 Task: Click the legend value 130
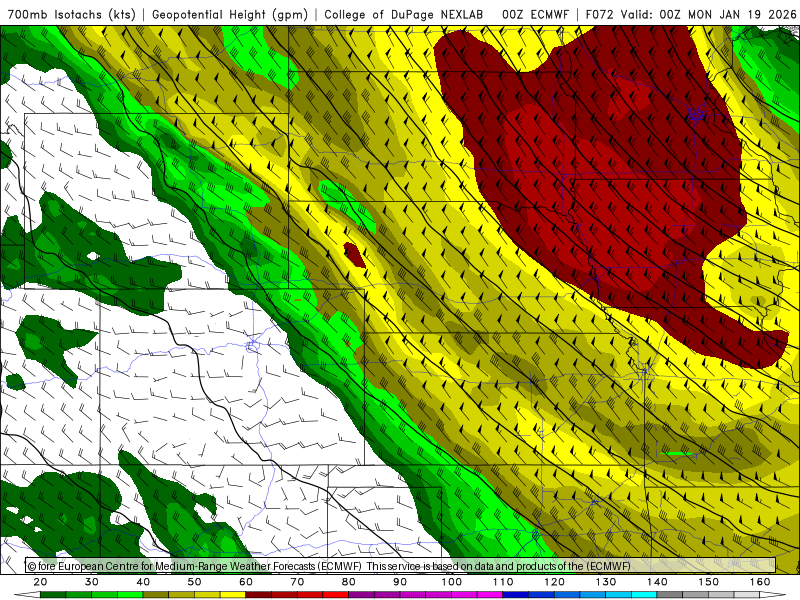point(606,582)
